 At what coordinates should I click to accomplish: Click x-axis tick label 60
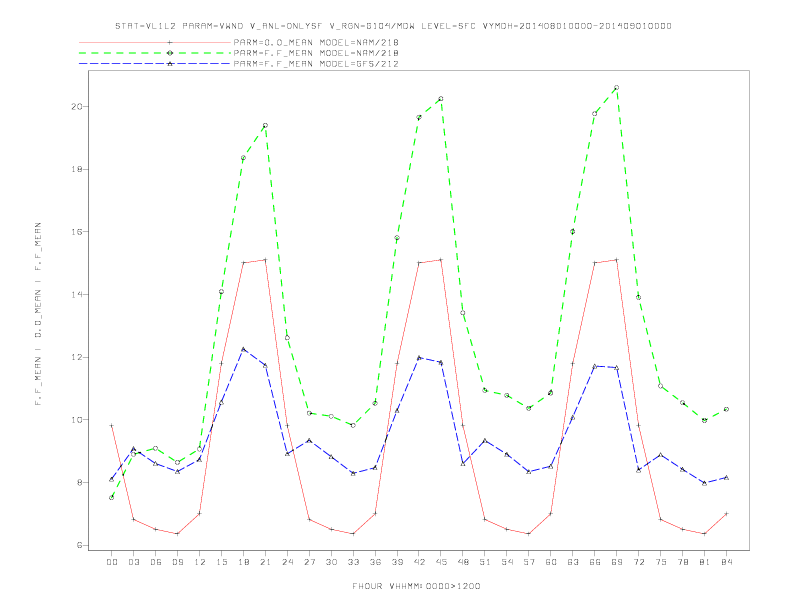[551, 562]
